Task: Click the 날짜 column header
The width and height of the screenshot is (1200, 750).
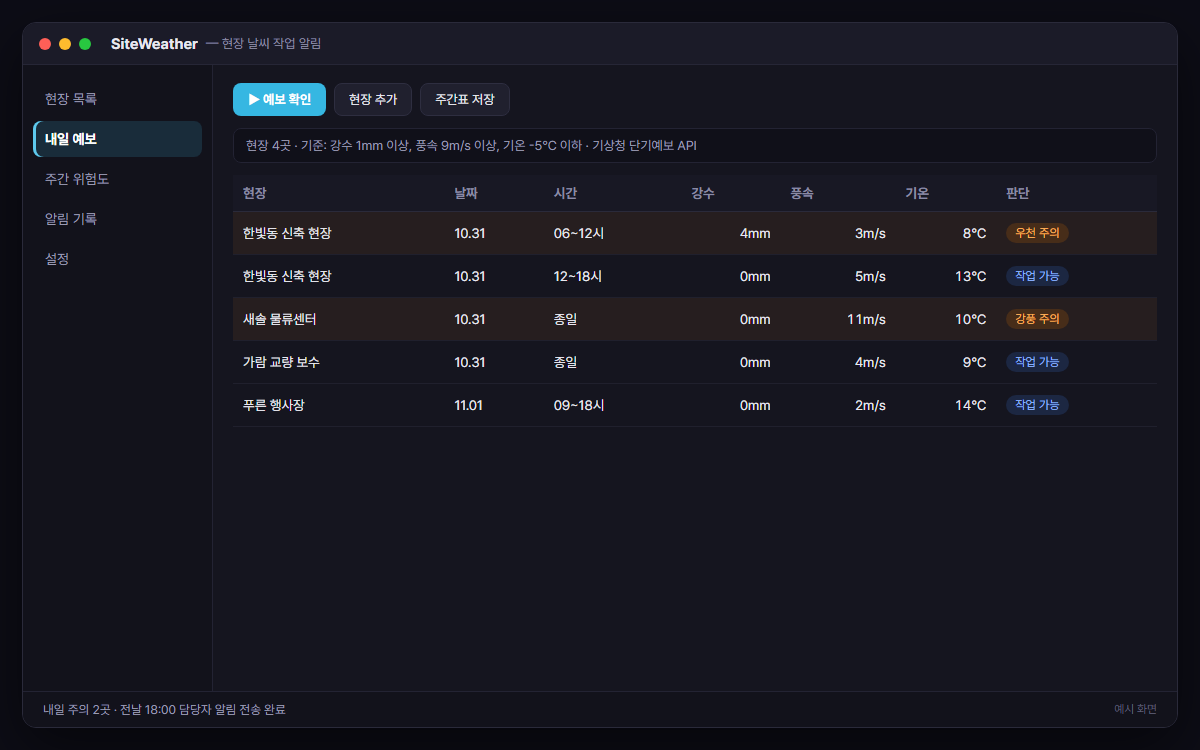Action: 466,193
